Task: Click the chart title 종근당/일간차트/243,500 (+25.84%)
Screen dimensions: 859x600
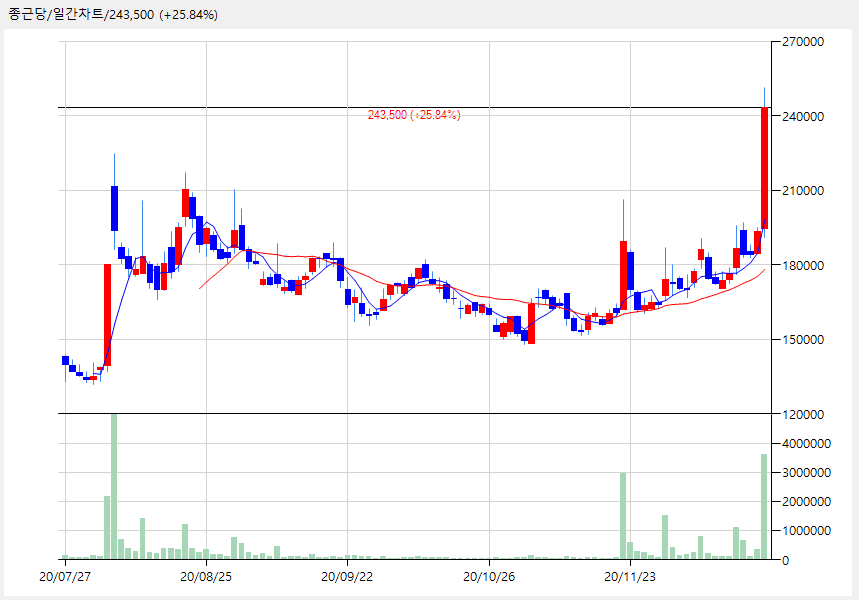Action: tap(113, 15)
